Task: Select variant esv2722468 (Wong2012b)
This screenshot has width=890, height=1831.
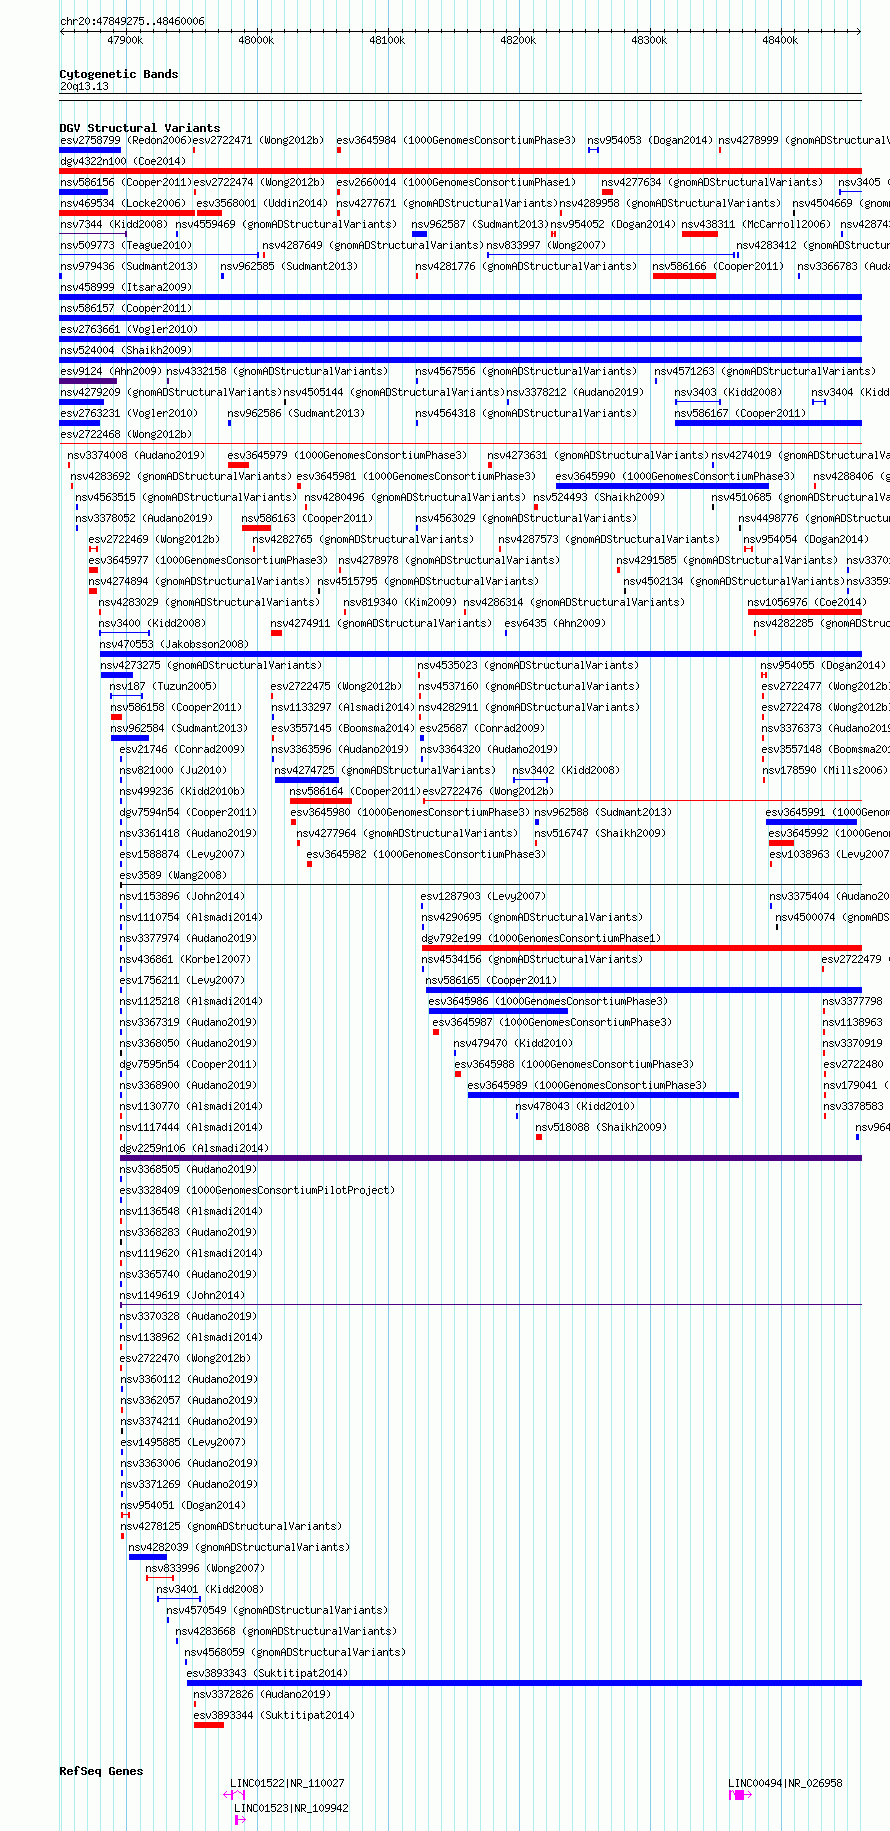Action: [x=126, y=434]
